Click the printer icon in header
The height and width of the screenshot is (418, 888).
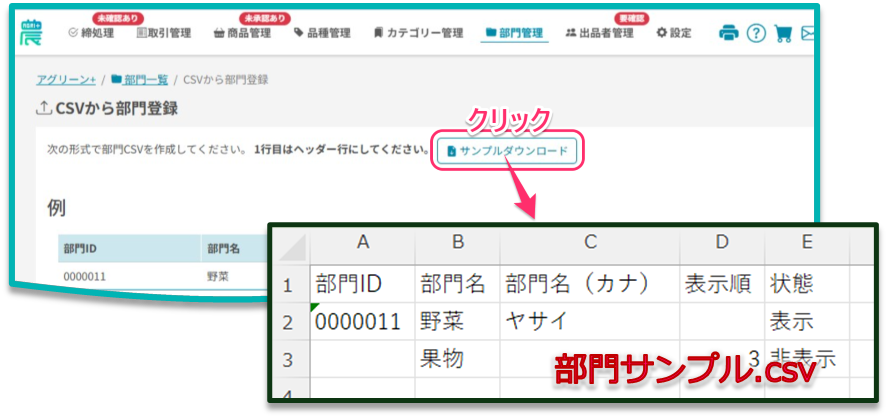click(x=729, y=33)
